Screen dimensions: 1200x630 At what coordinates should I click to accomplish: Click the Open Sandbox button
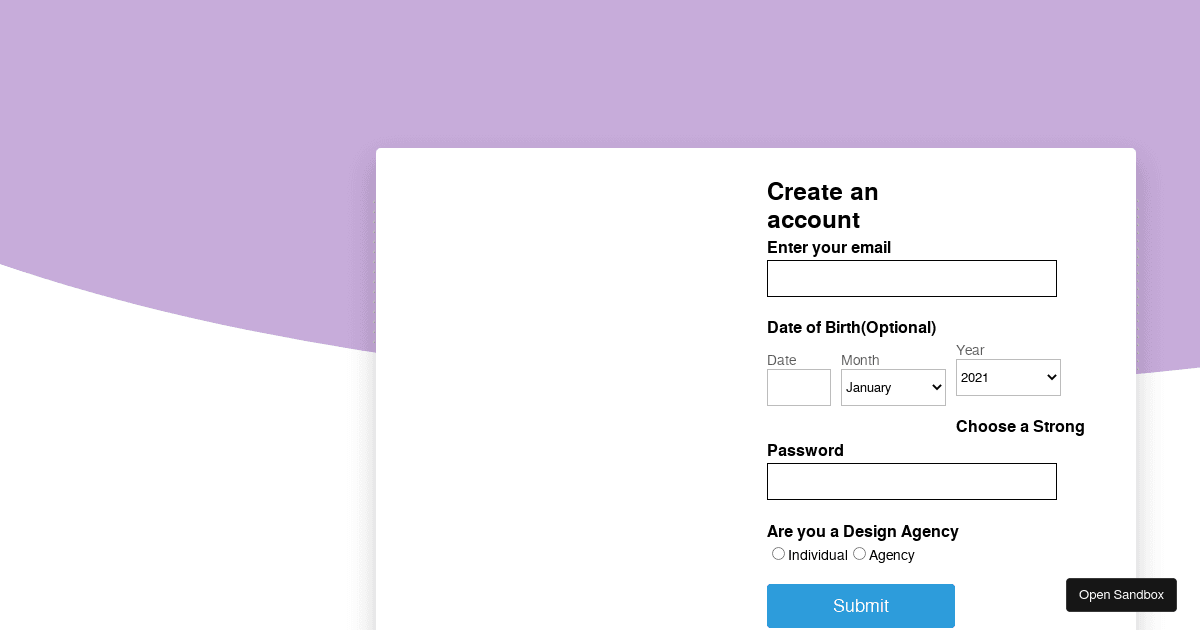point(1121,594)
